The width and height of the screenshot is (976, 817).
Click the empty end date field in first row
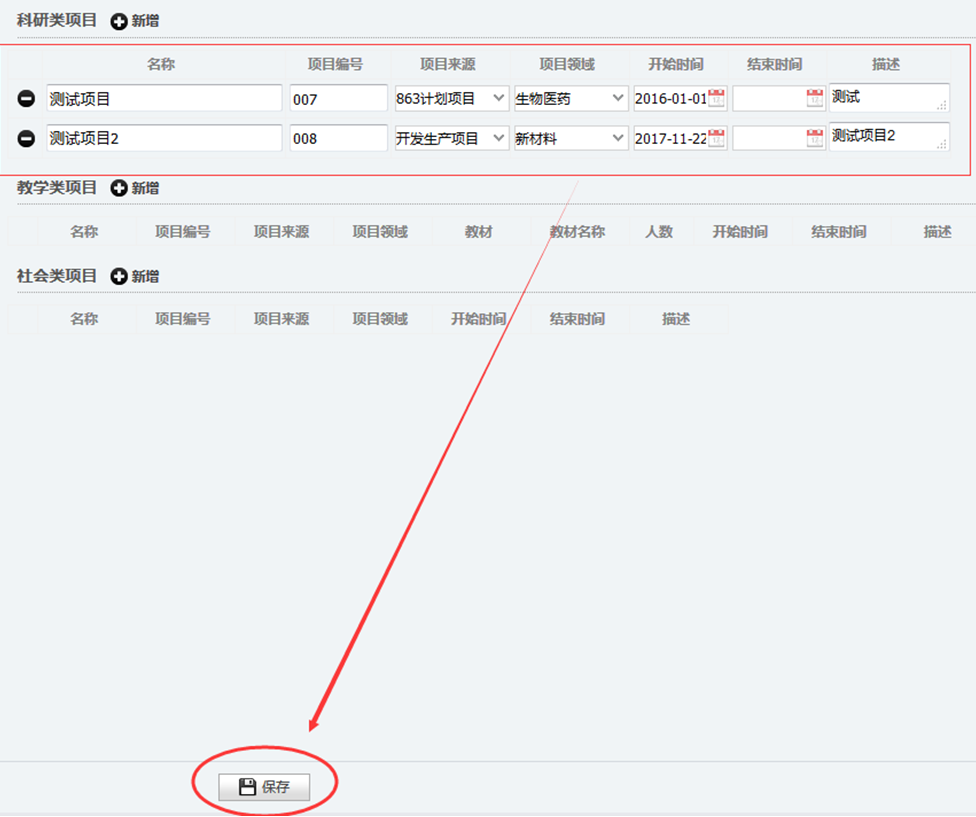coord(768,98)
